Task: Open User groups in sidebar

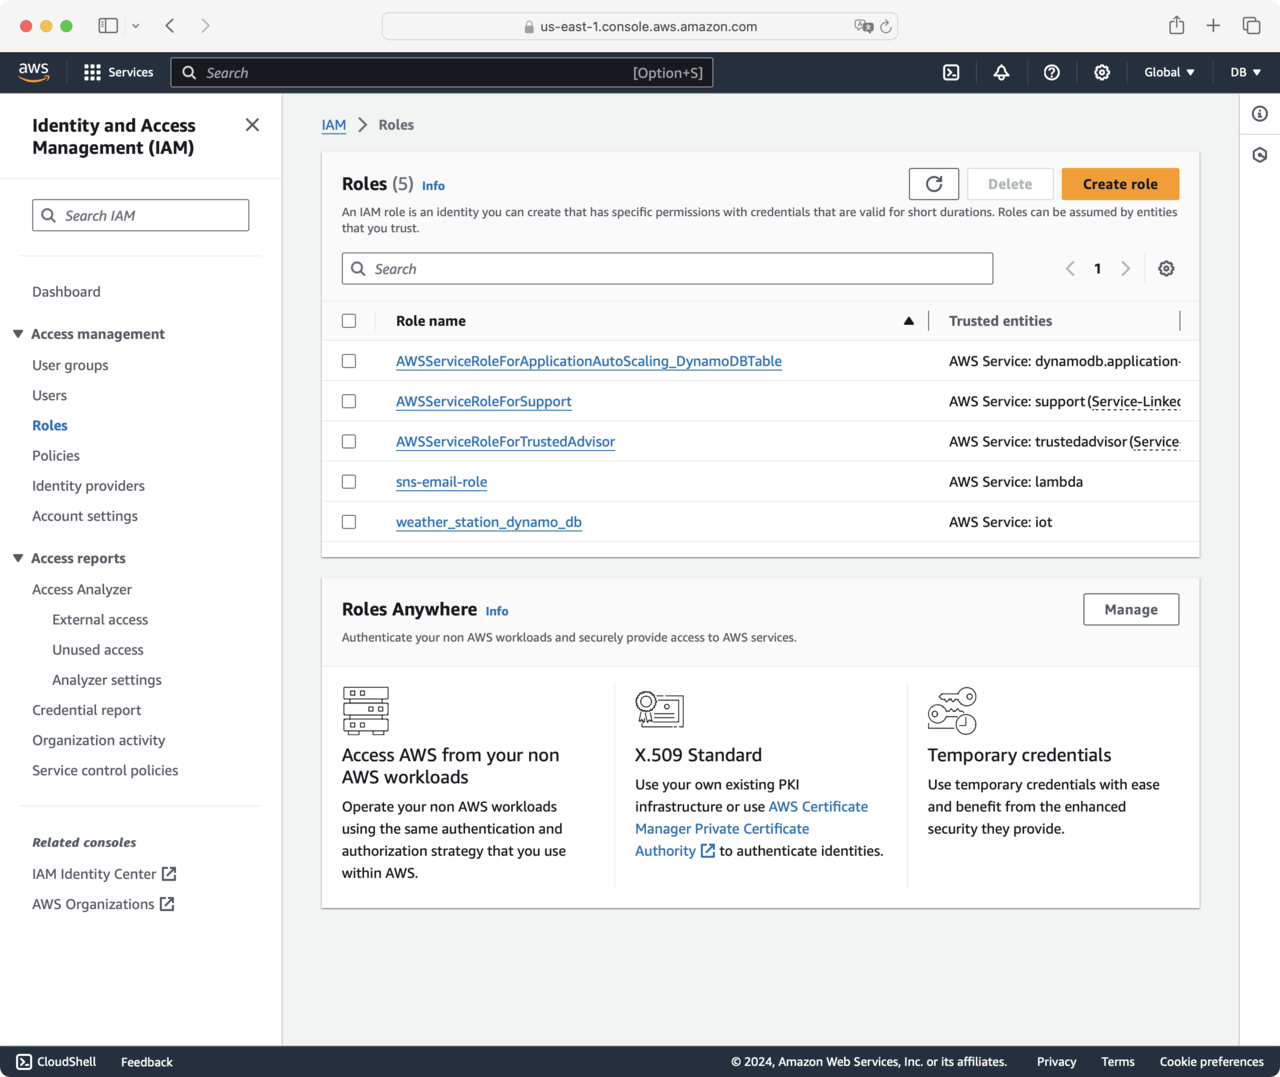Action: tap(70, 365)
